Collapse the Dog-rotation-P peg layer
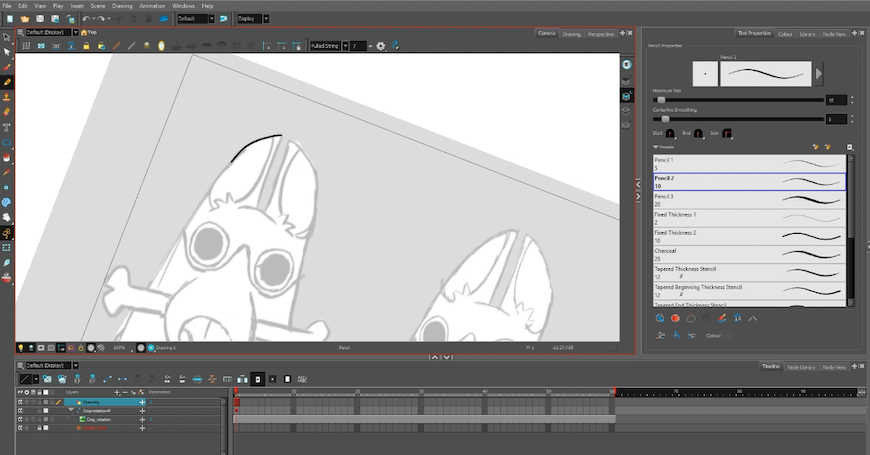870x455 pixels. [71, 411]
